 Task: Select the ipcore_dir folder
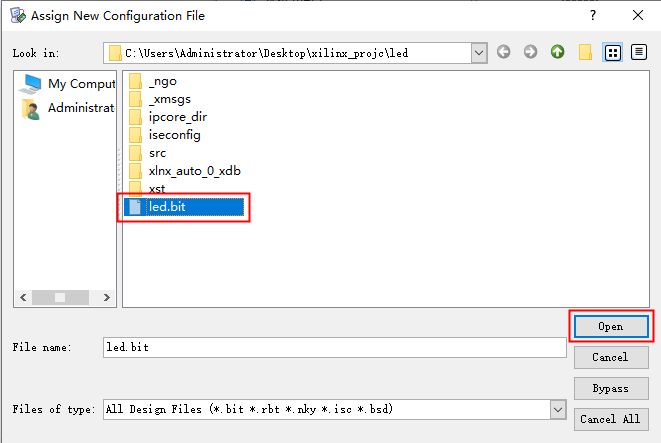(177, 117)
